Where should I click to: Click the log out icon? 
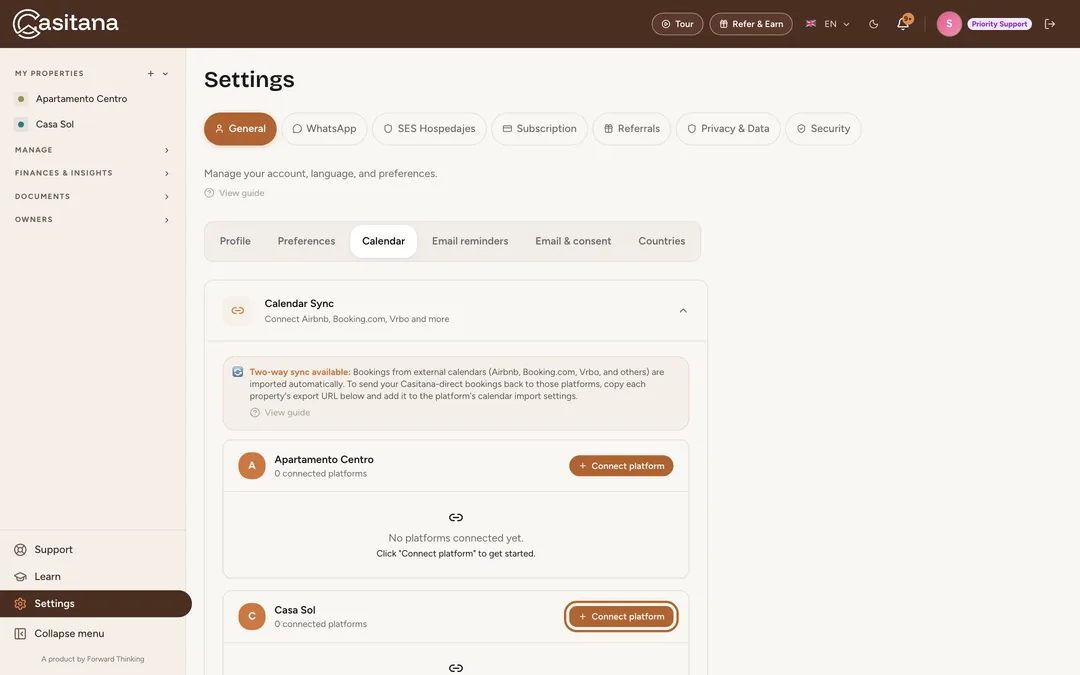(x=1050, y=24)
